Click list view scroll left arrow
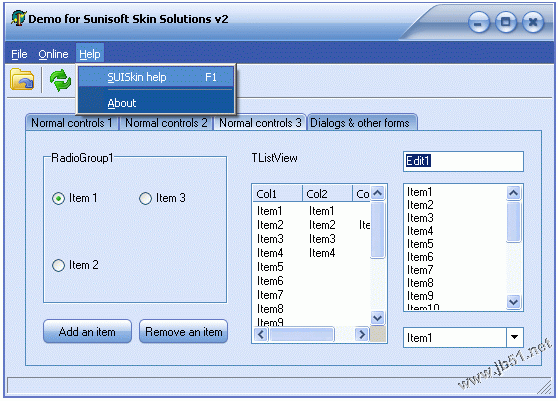 click(x=261, y=334)
